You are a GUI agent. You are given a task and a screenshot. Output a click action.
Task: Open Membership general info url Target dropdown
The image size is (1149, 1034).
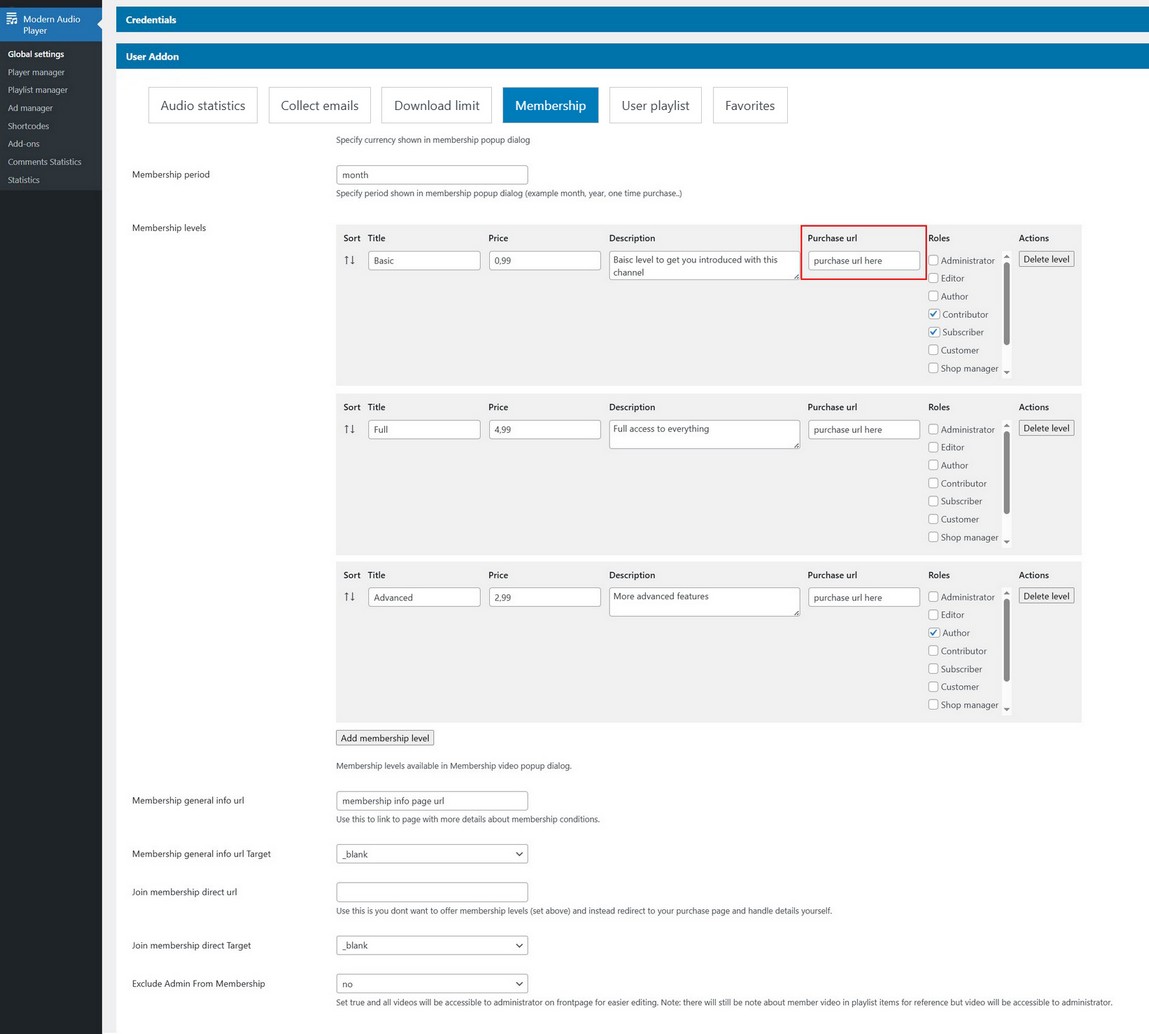pyautogui.click(x=432, y=854)
